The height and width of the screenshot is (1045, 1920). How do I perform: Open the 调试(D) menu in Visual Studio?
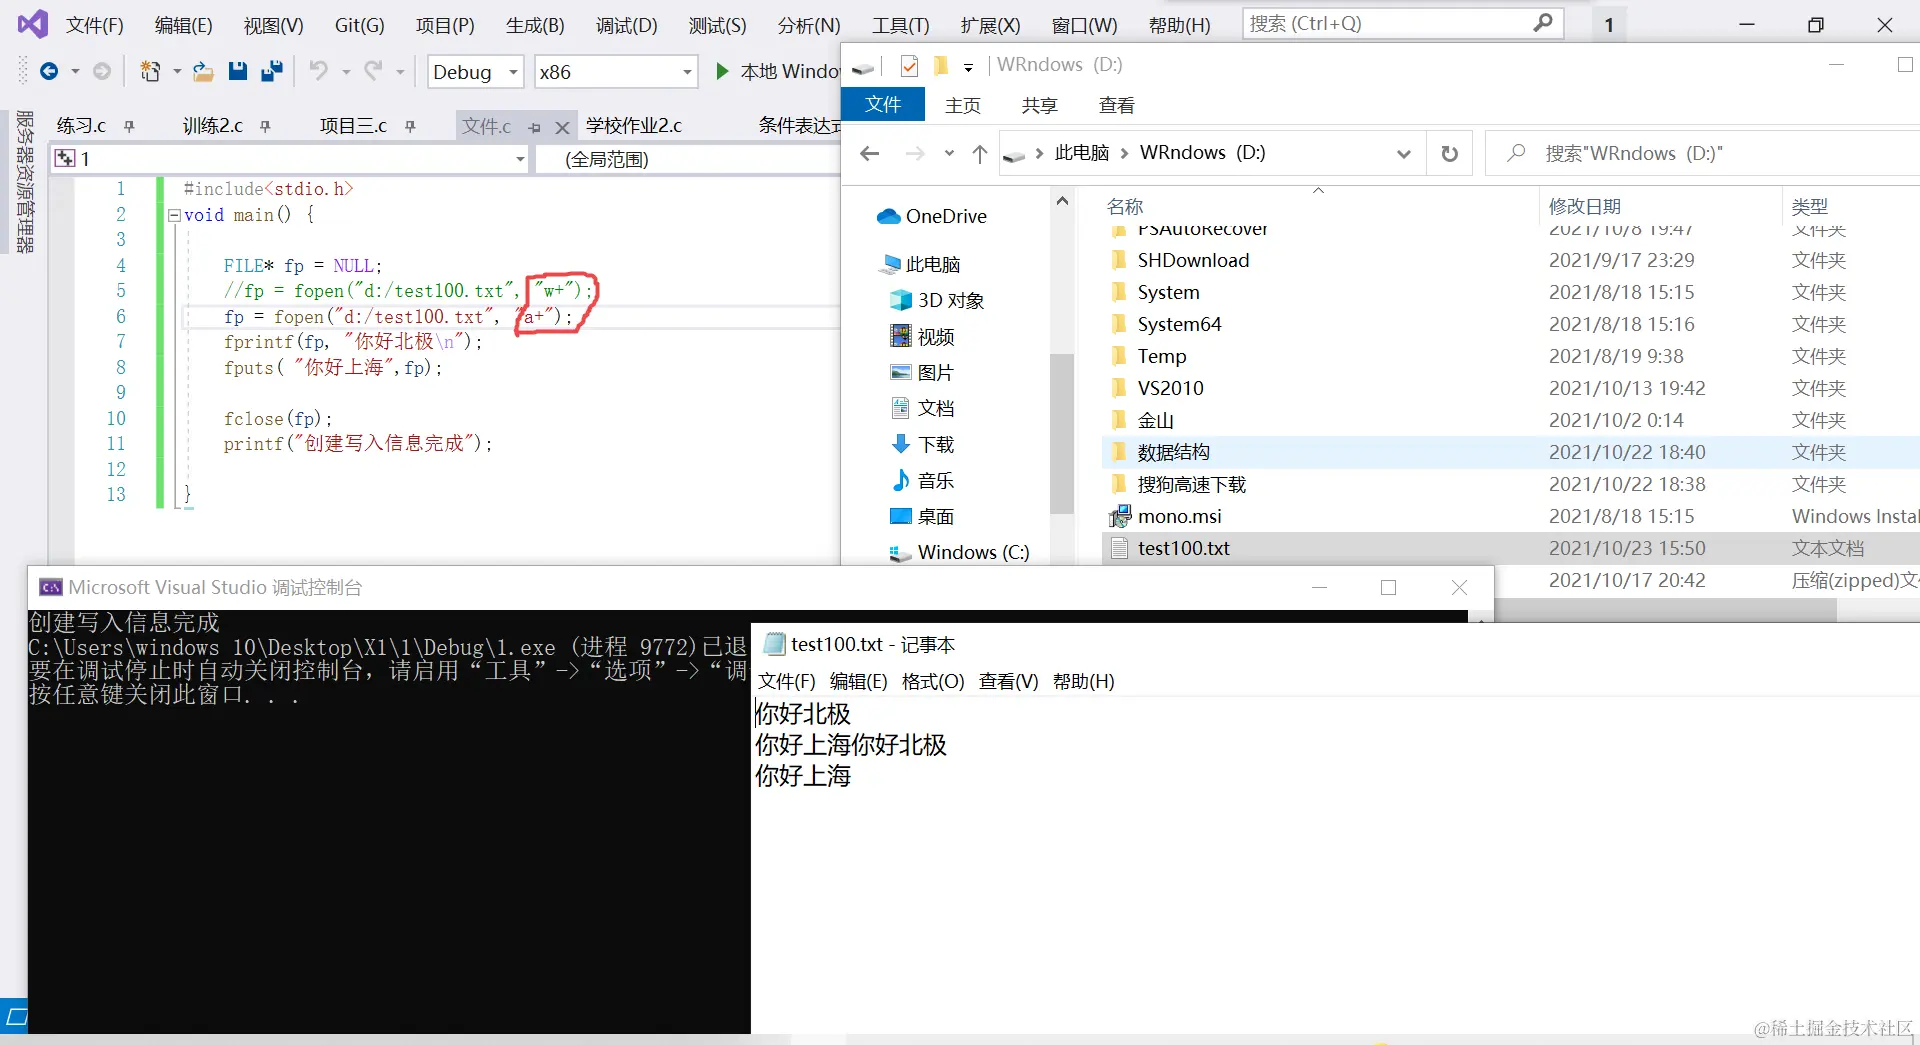pos(626,25)
